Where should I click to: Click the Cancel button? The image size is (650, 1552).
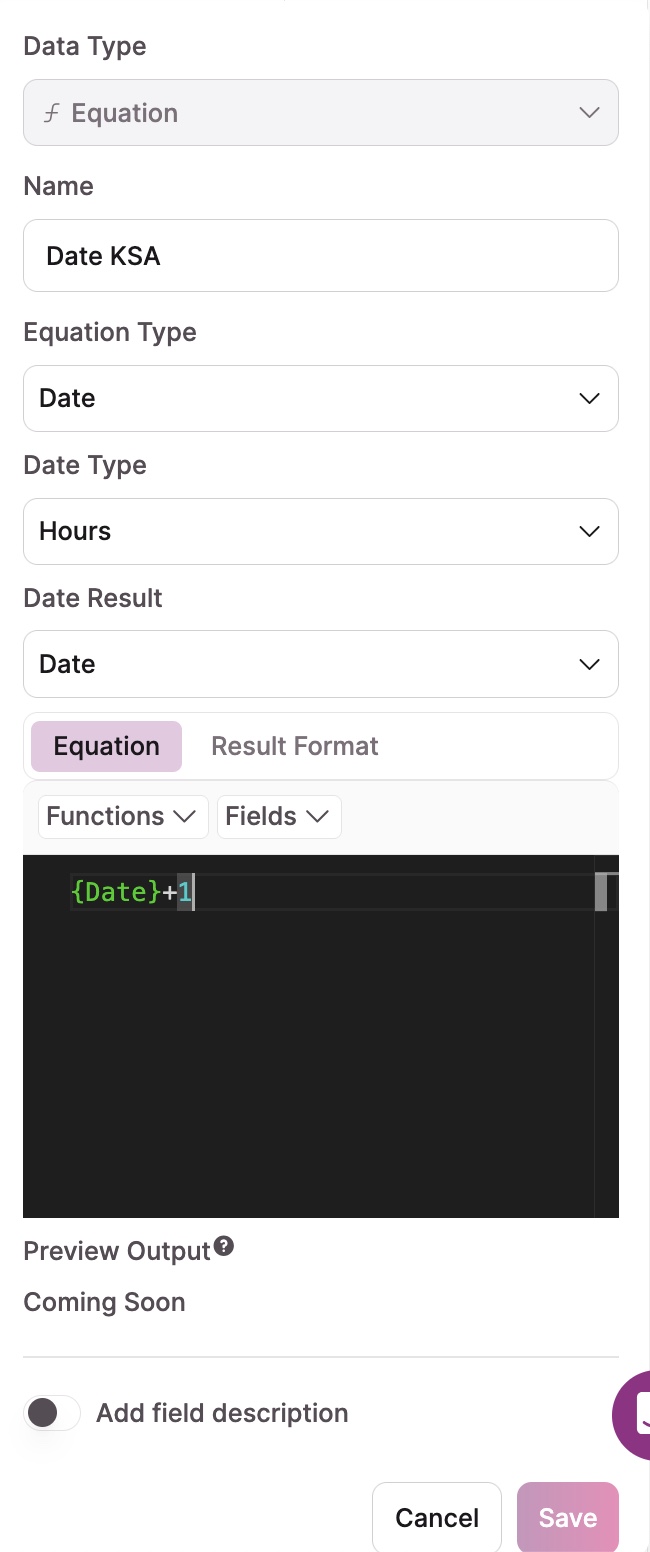(x=437, y=1518)
